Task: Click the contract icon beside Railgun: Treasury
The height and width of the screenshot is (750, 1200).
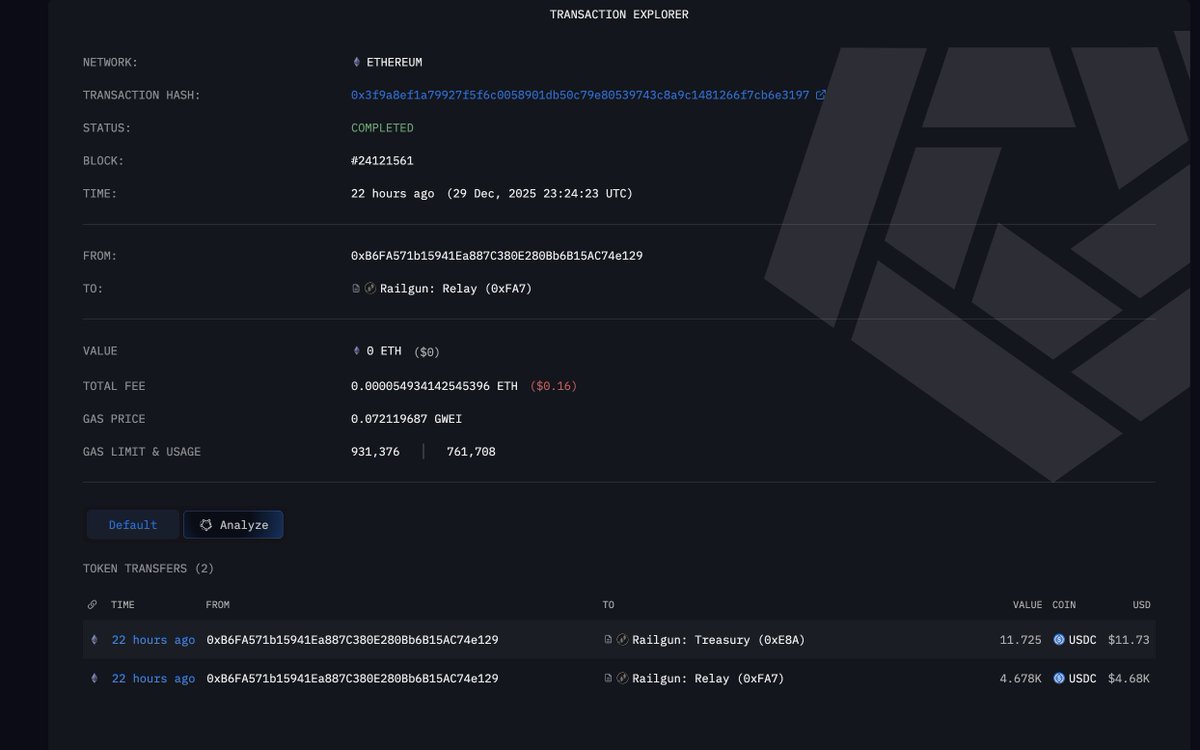Action: click(608, 640)
